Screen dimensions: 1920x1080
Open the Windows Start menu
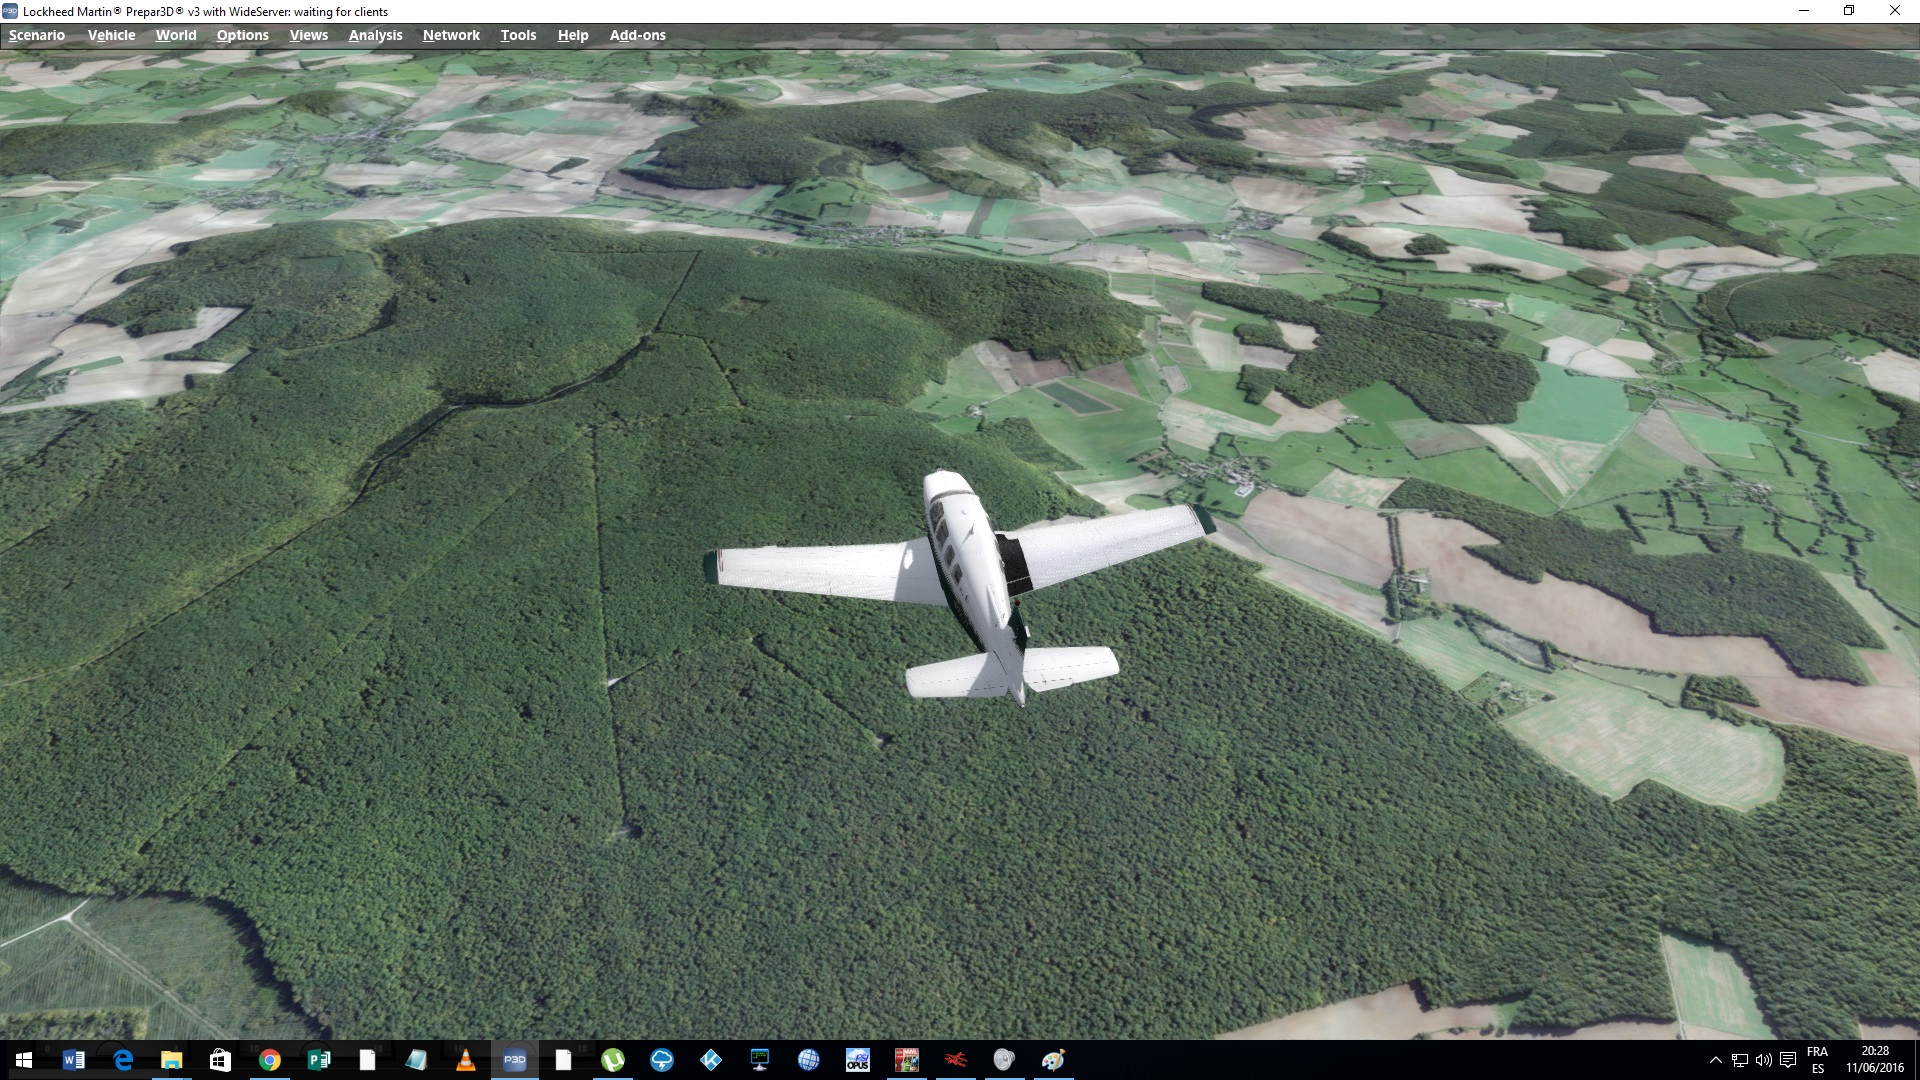24,1060
